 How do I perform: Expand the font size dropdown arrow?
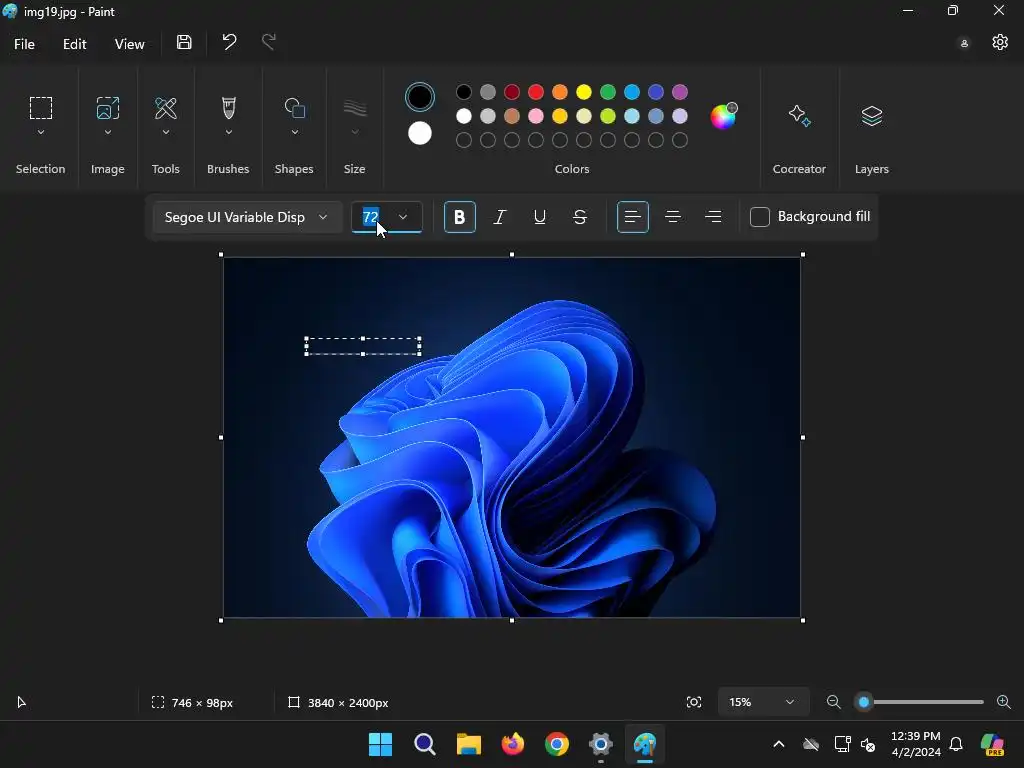coord(403,217)
